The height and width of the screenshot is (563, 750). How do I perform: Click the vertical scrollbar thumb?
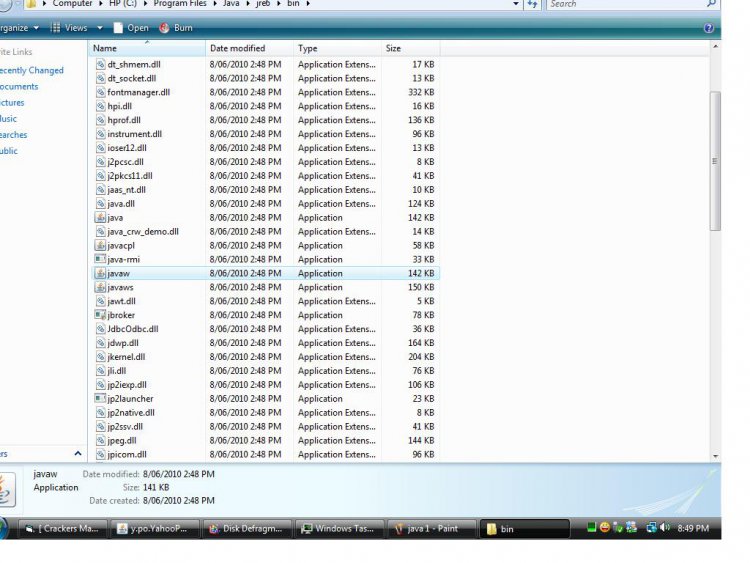715,161
